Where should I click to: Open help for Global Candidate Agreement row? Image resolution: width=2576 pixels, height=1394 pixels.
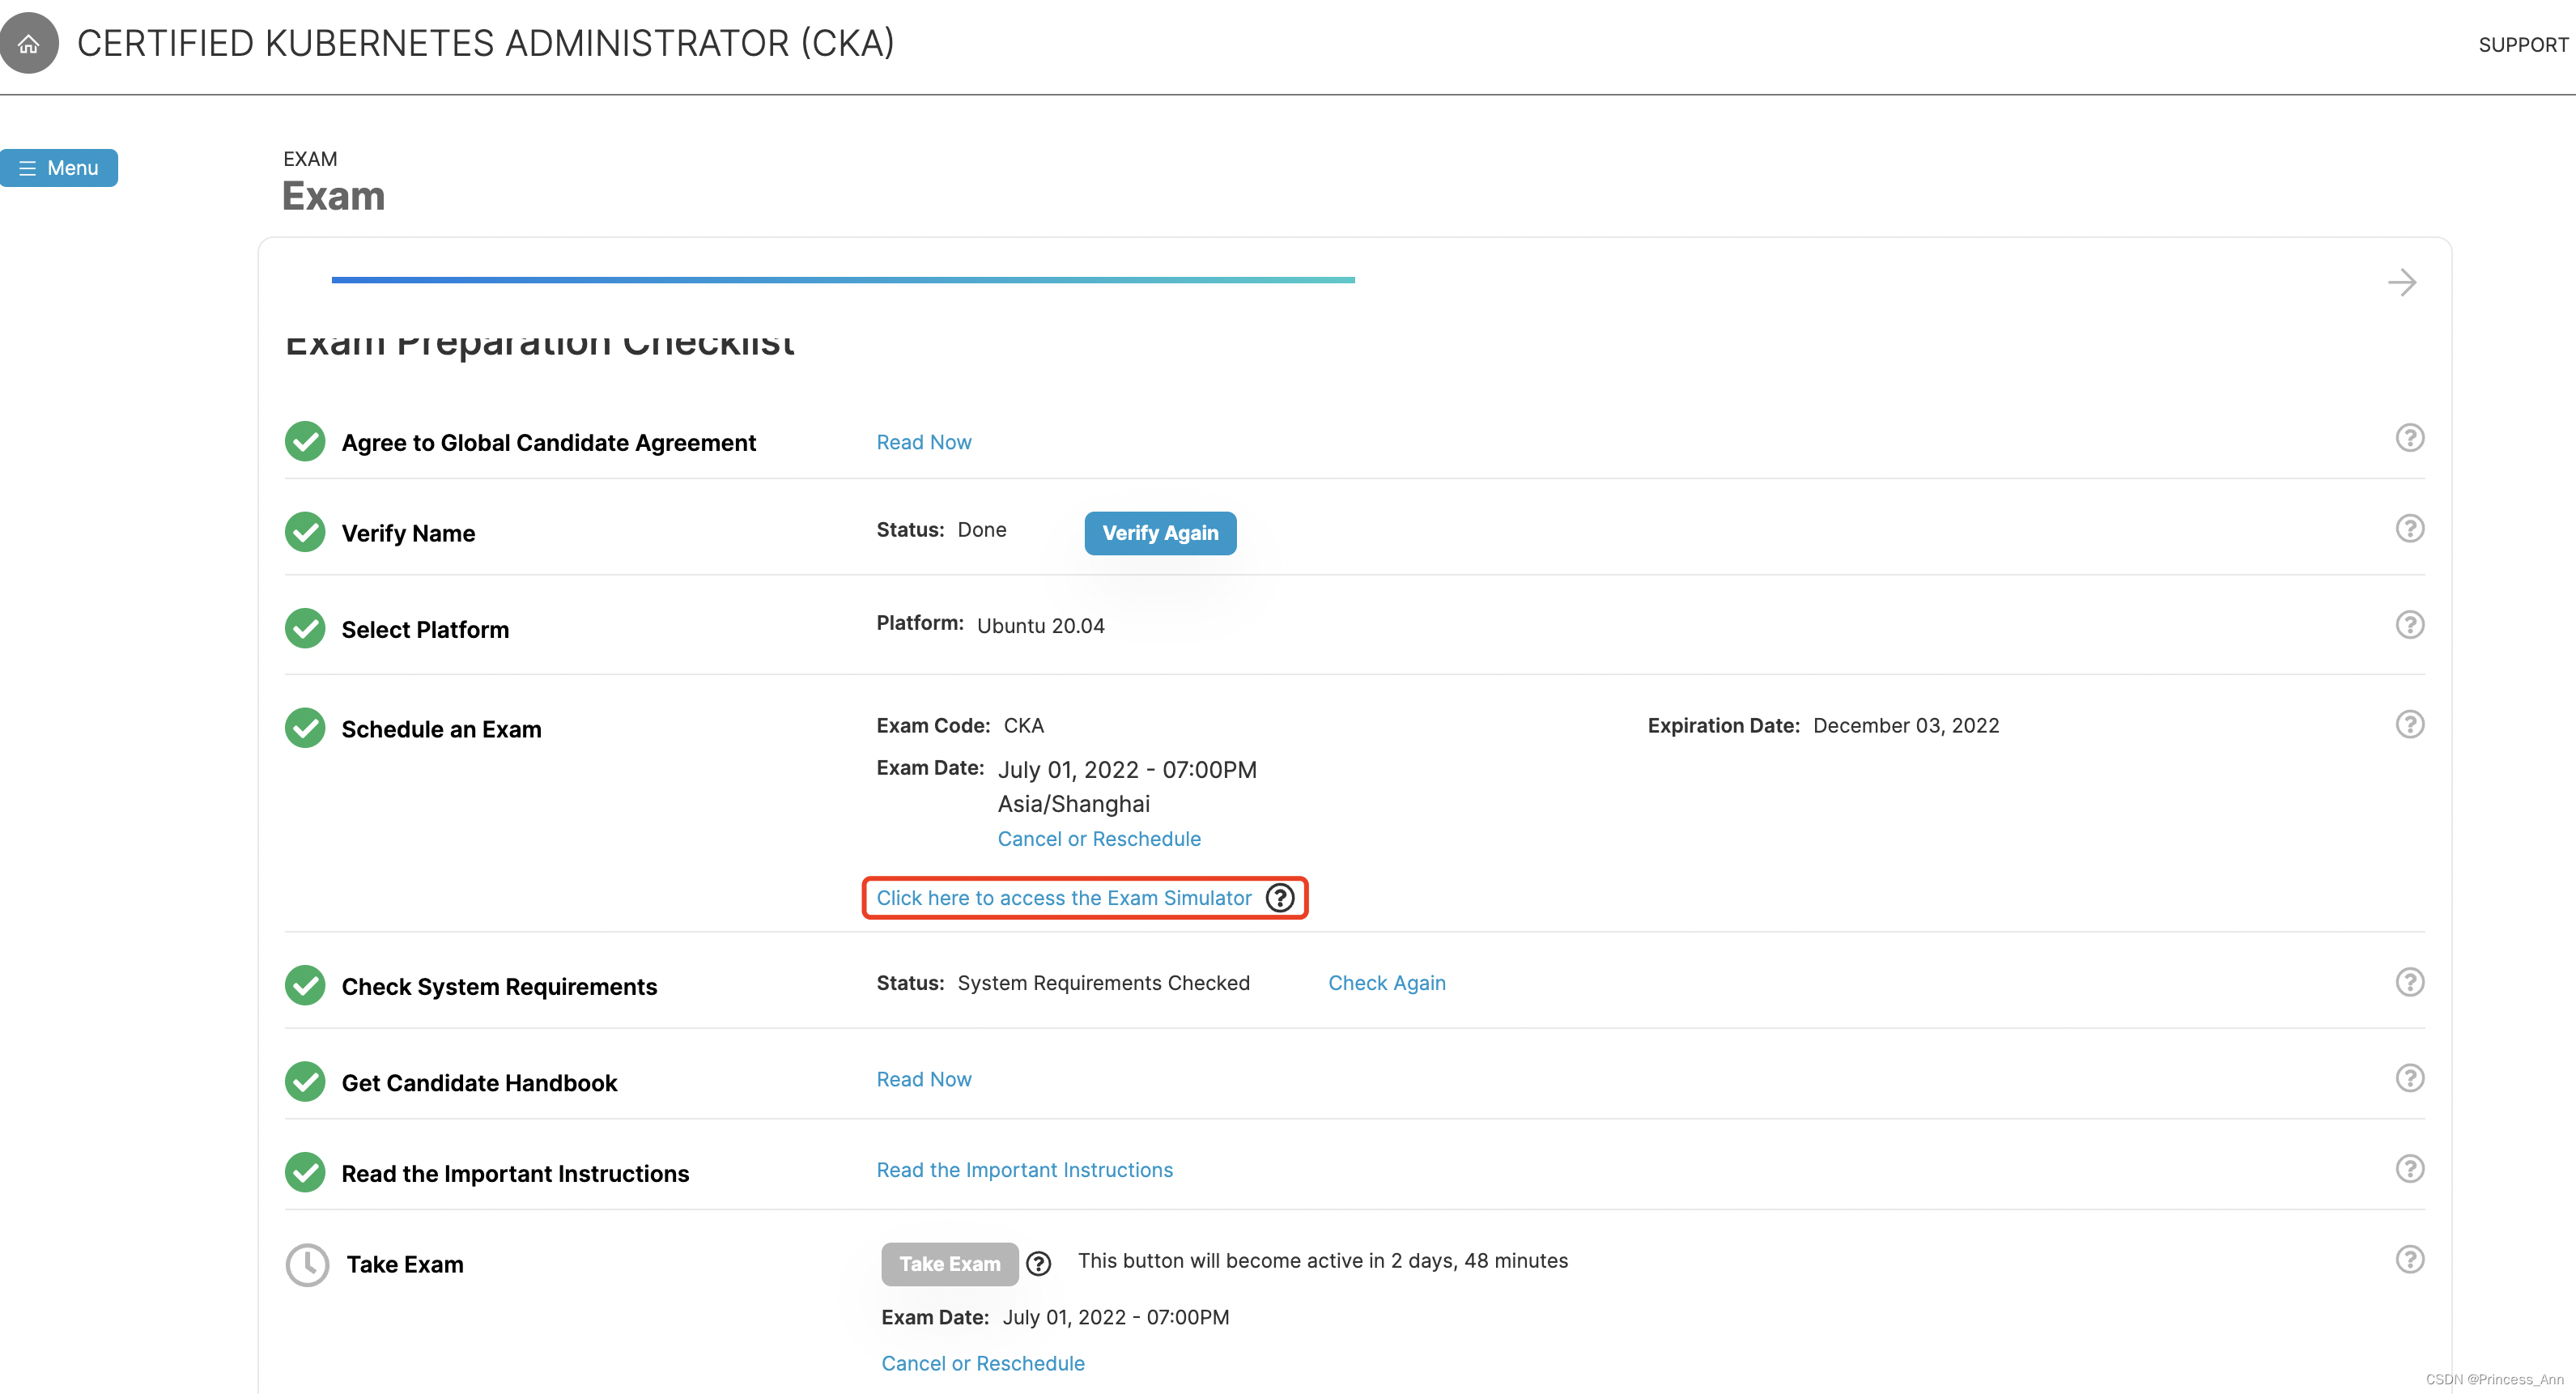2409,438
